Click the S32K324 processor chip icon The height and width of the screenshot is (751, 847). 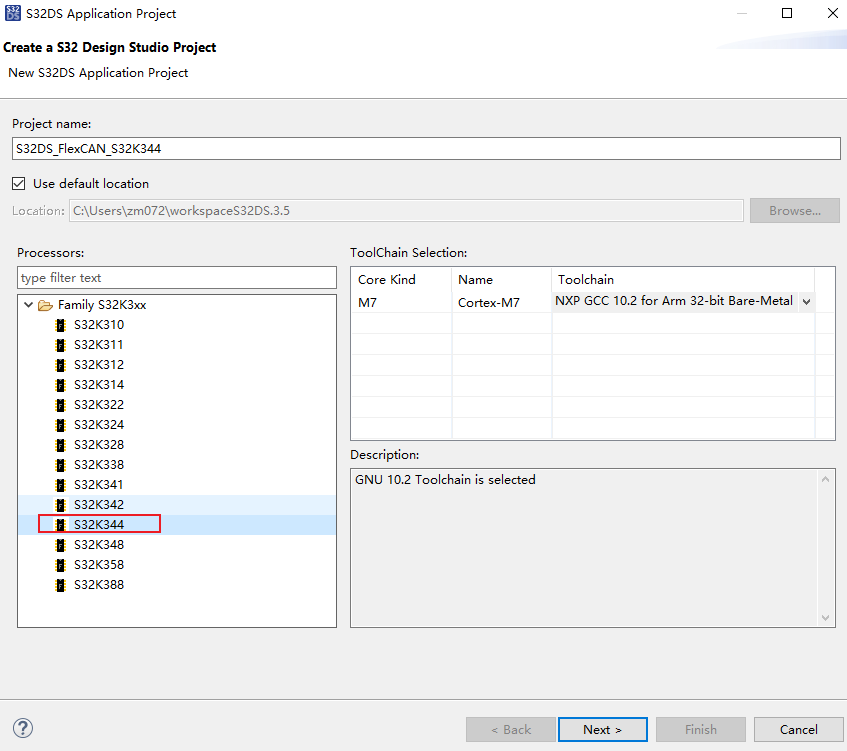60,425
